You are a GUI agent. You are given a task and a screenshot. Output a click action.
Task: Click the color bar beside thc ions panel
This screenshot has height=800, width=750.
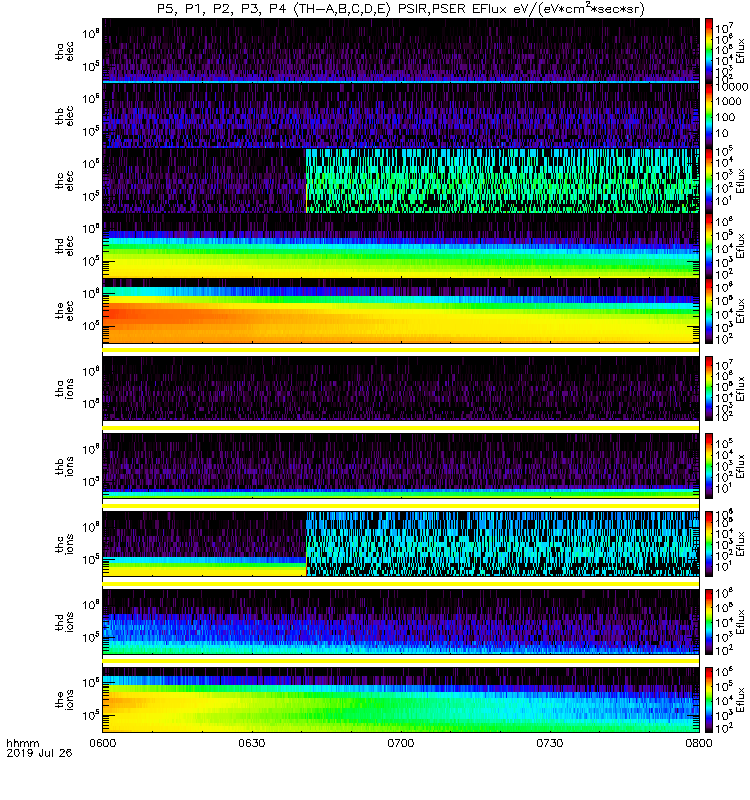[709, 544]
